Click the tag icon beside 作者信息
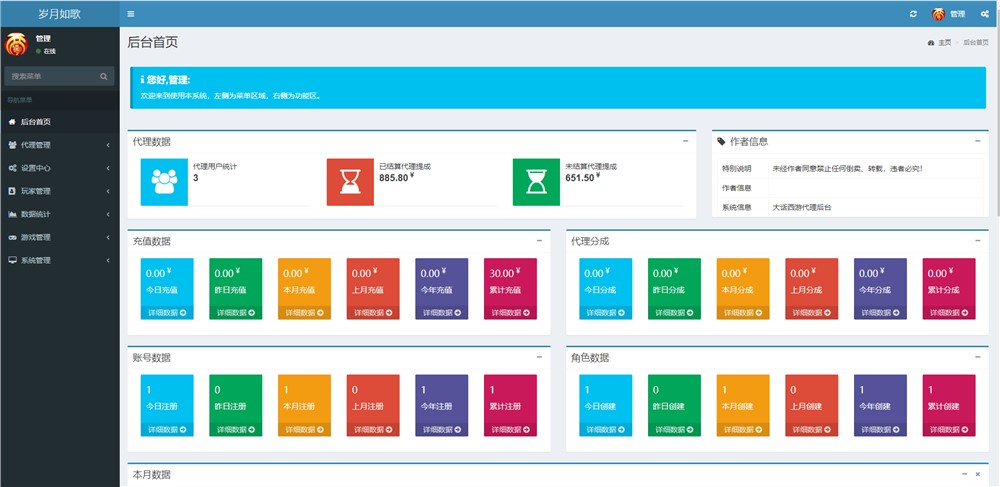 click(x=721, y=142)
